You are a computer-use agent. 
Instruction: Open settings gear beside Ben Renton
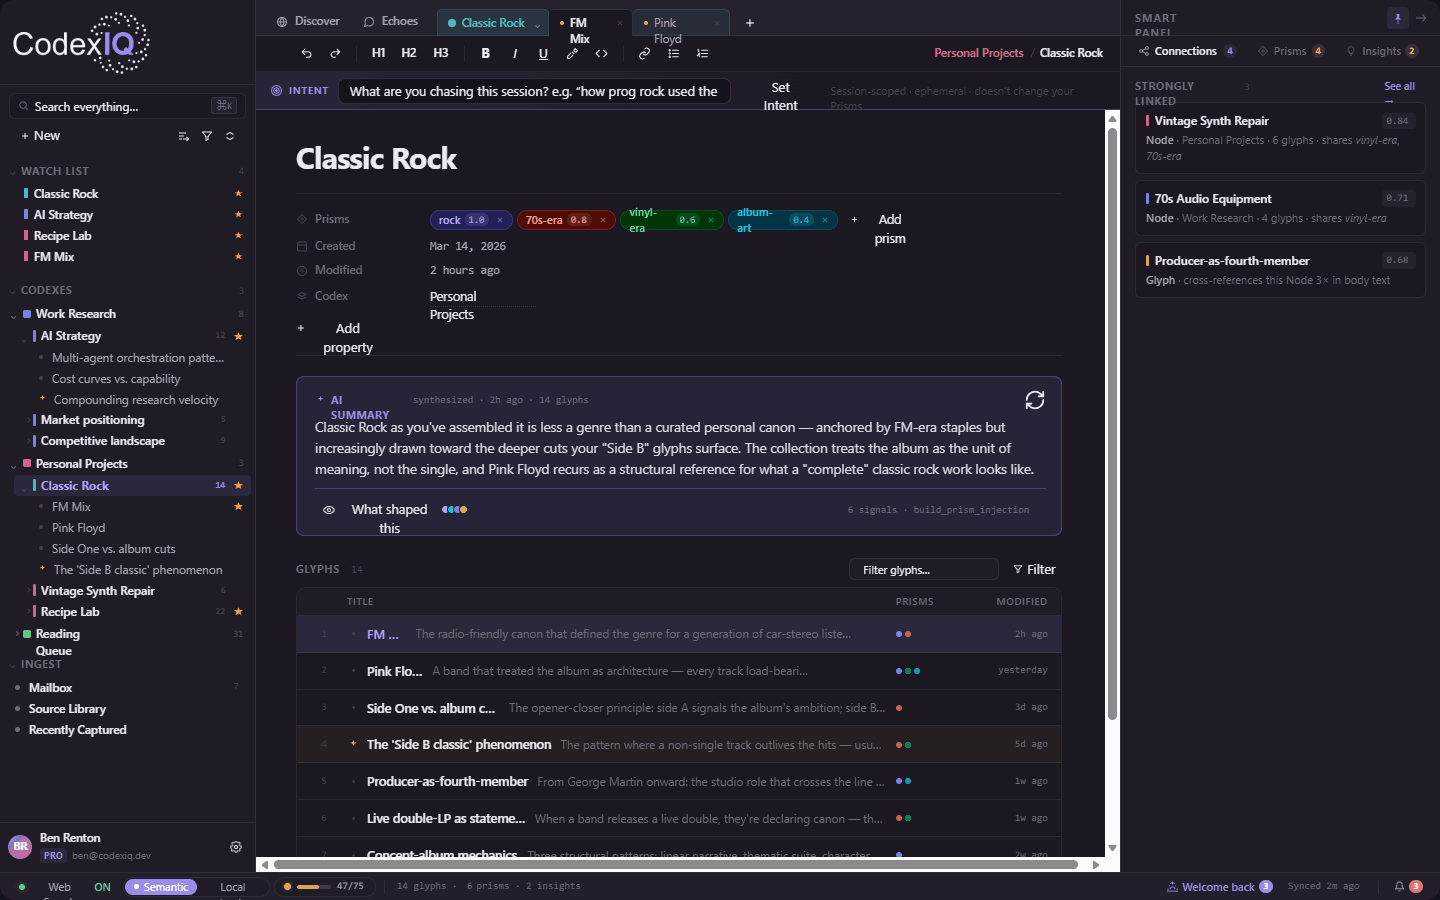click(236, 847)
